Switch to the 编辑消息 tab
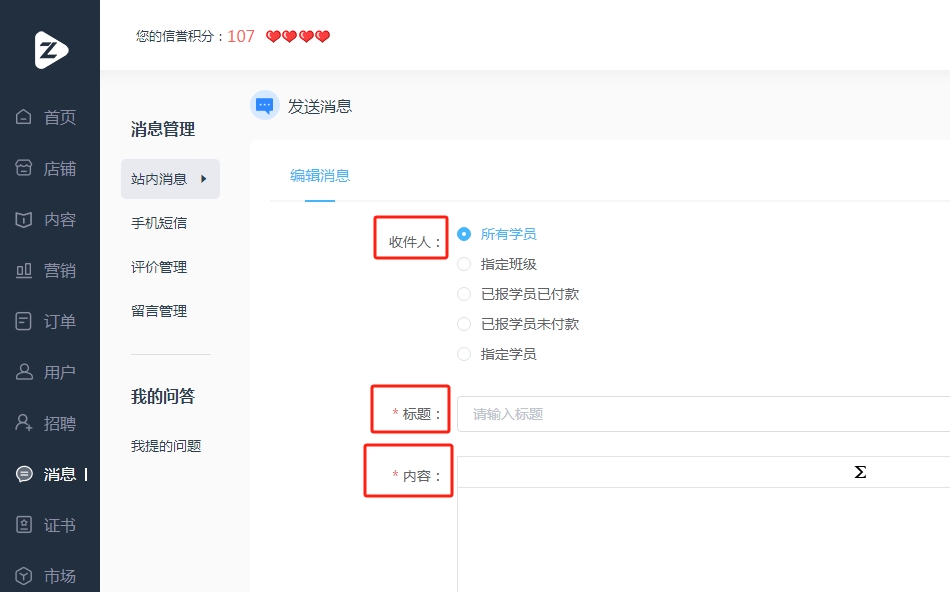Viewport: 950px width, 592px height. click(x=320, y=176)
